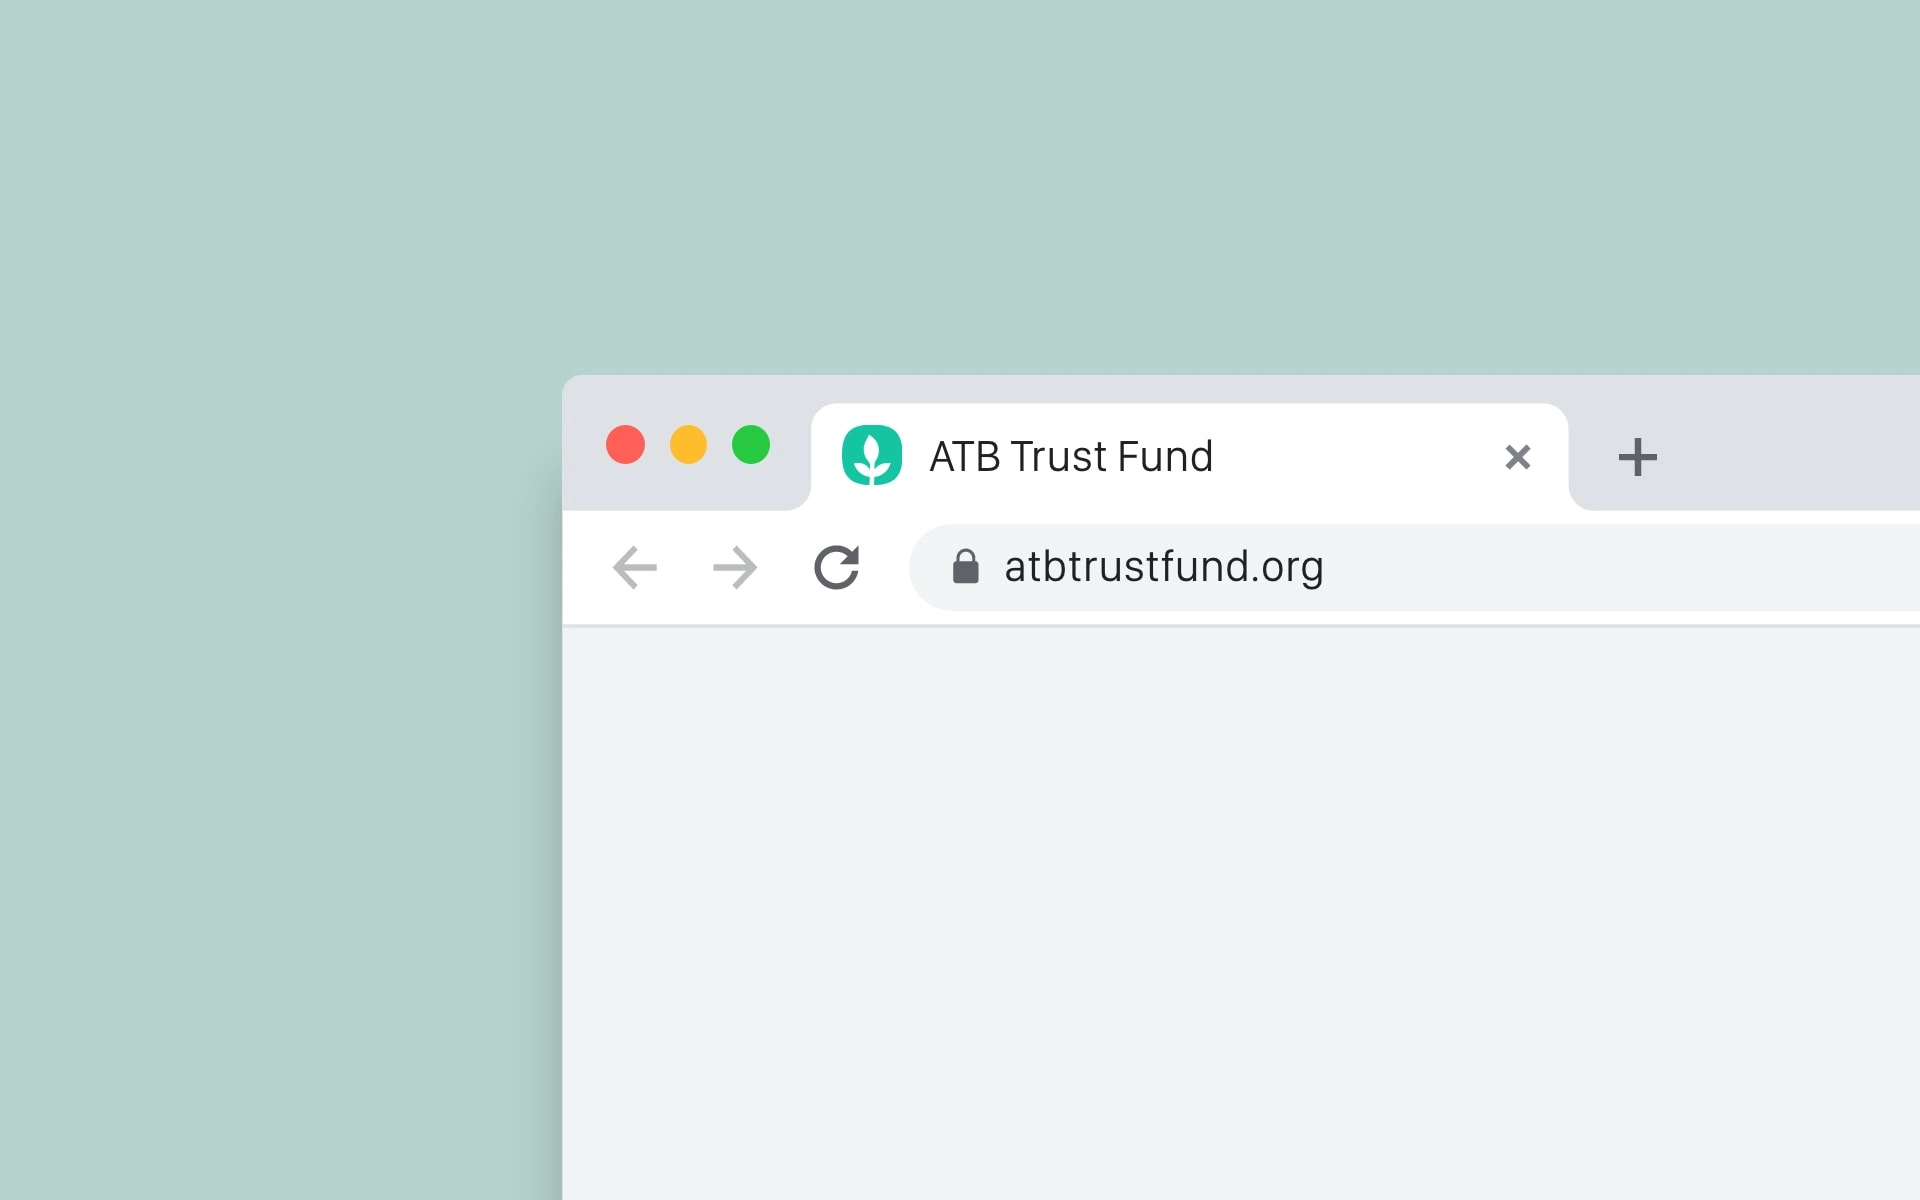Viewport: 1920px width, 1200px height.
Task: Select the atbtrustfund.org URL text
Action: (1161, 565)
